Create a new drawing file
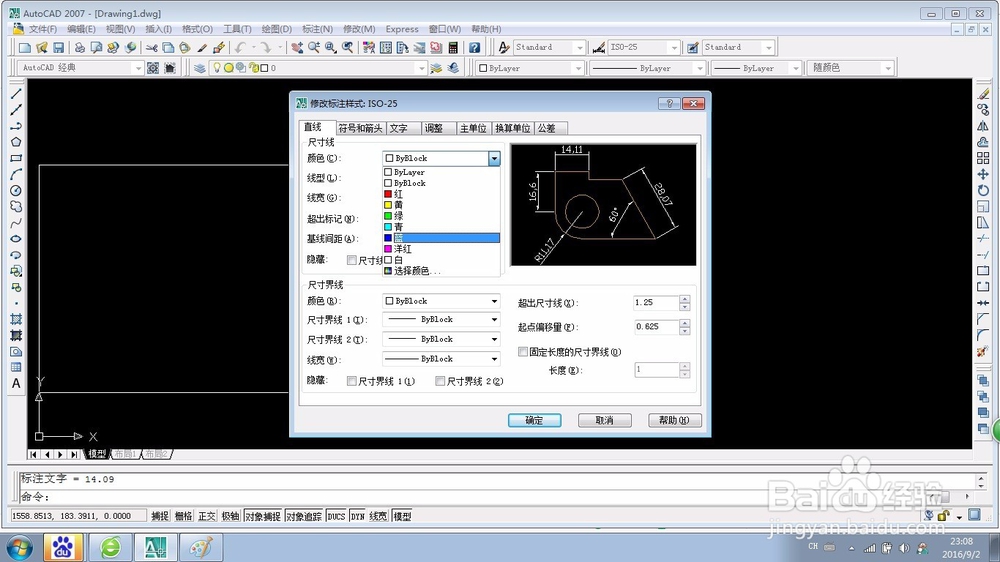 coord(25,47)
